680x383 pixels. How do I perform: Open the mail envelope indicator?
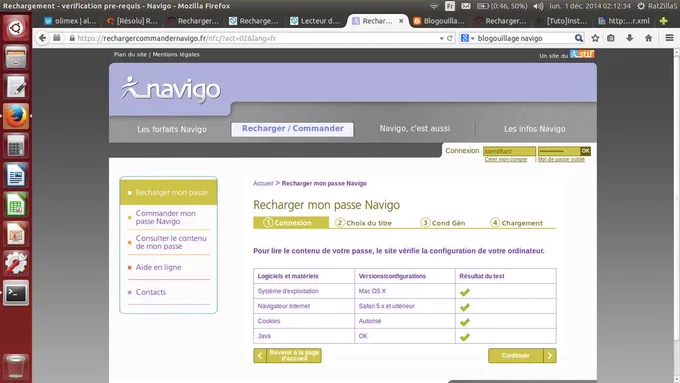(466, 6)
